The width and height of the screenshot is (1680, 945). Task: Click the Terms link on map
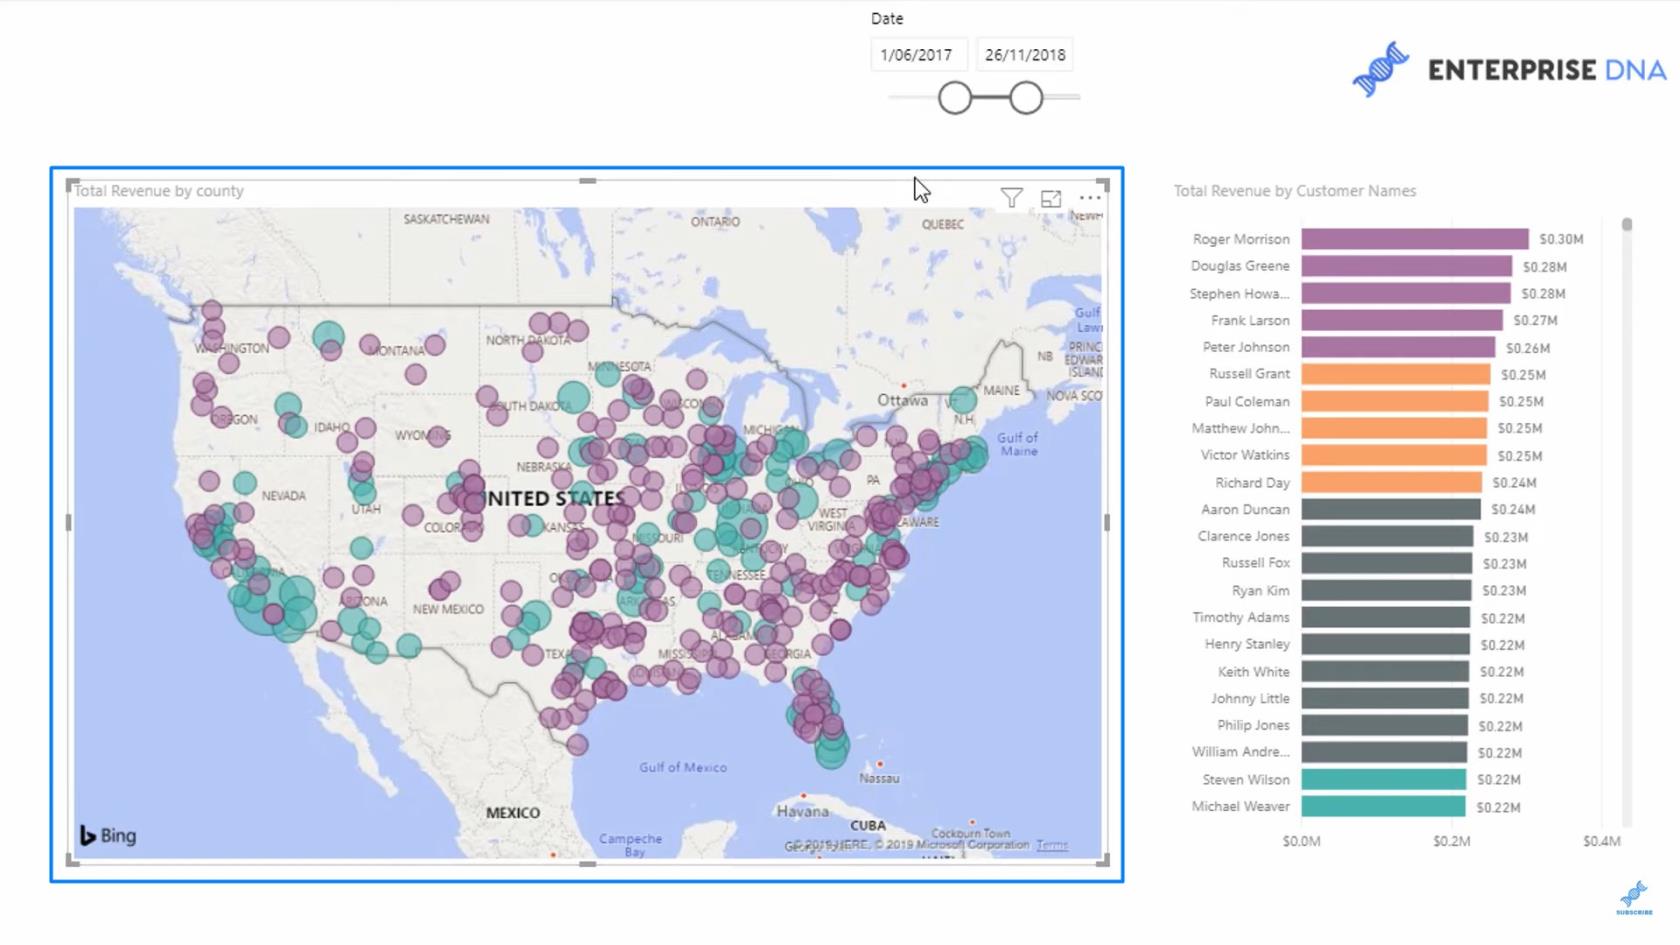(1052, 845)
